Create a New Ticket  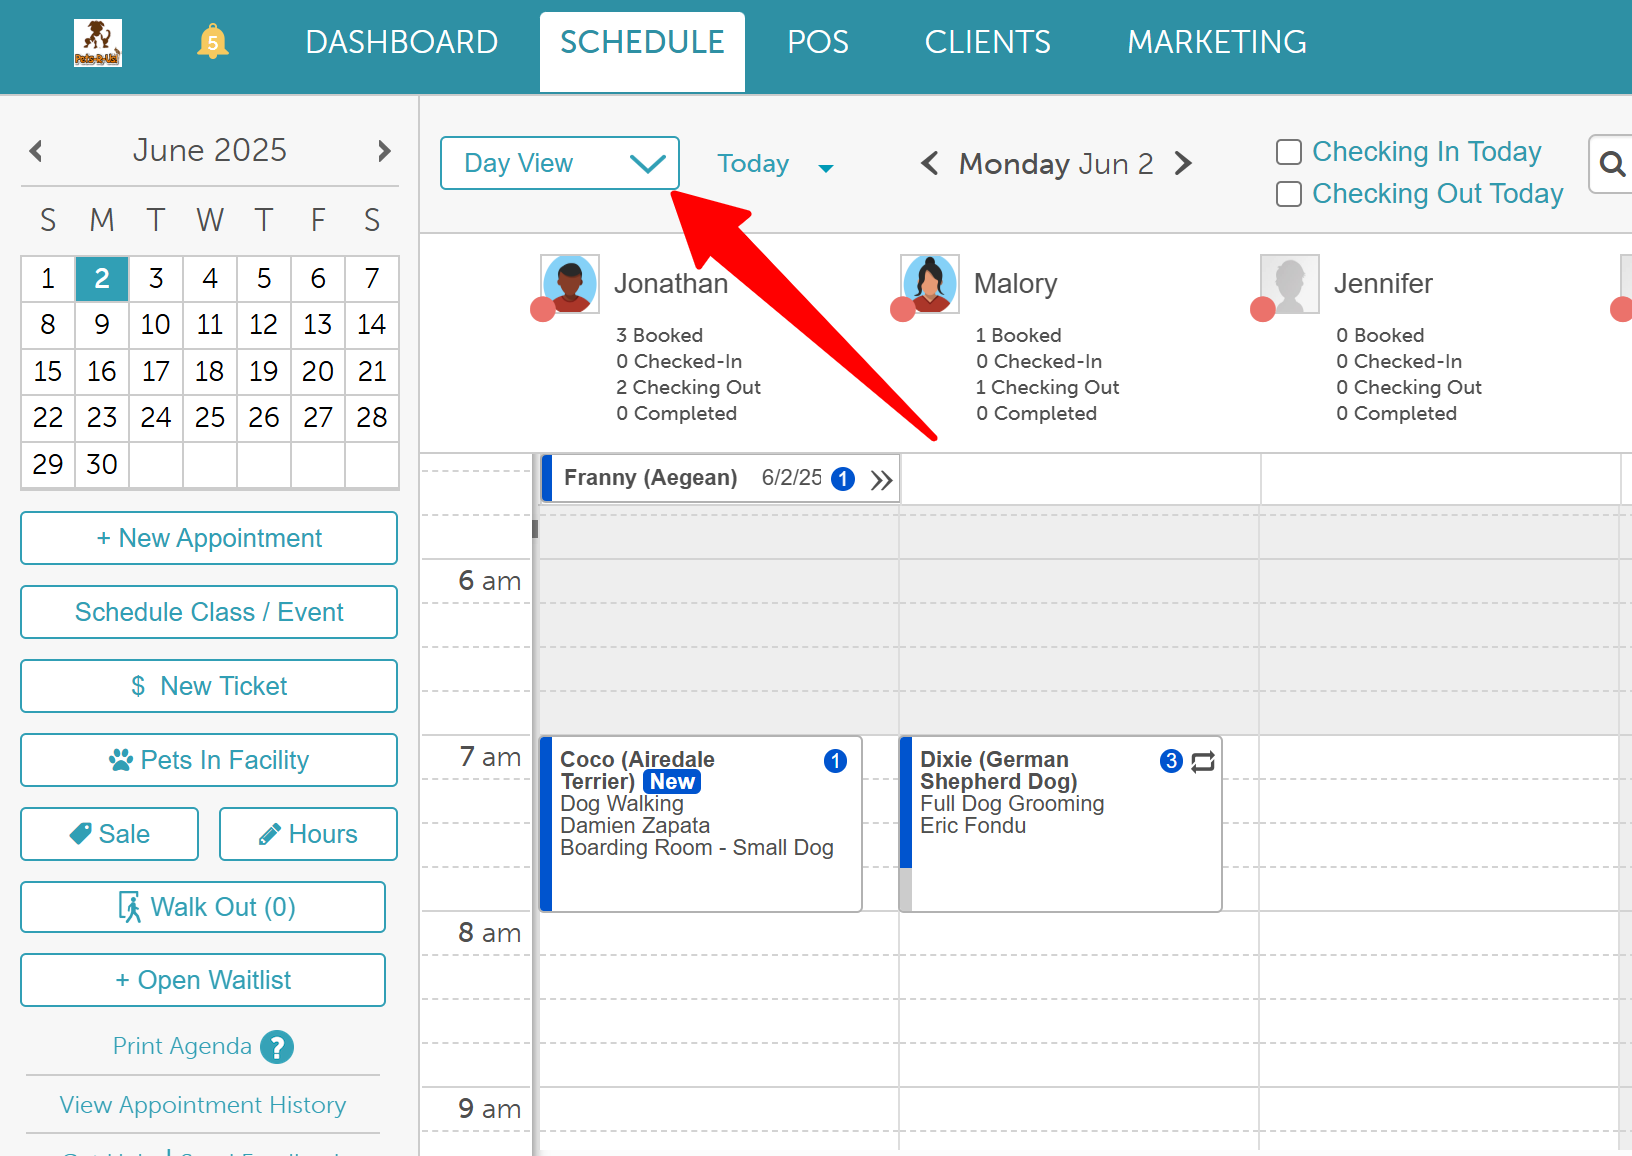209,686
